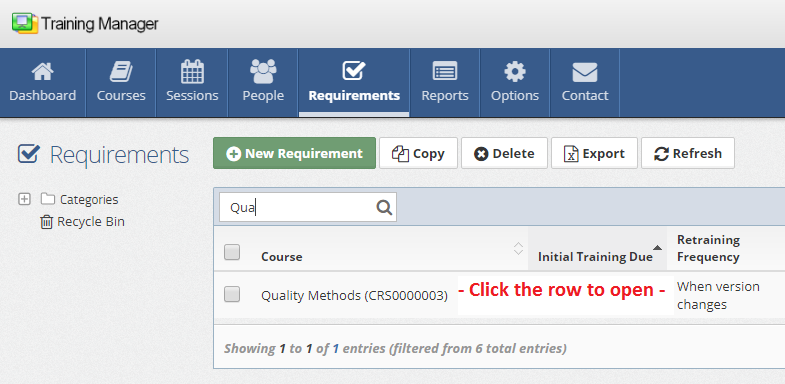Open the Dashboard tab
785x384 pixels.
tap(43, 83)
